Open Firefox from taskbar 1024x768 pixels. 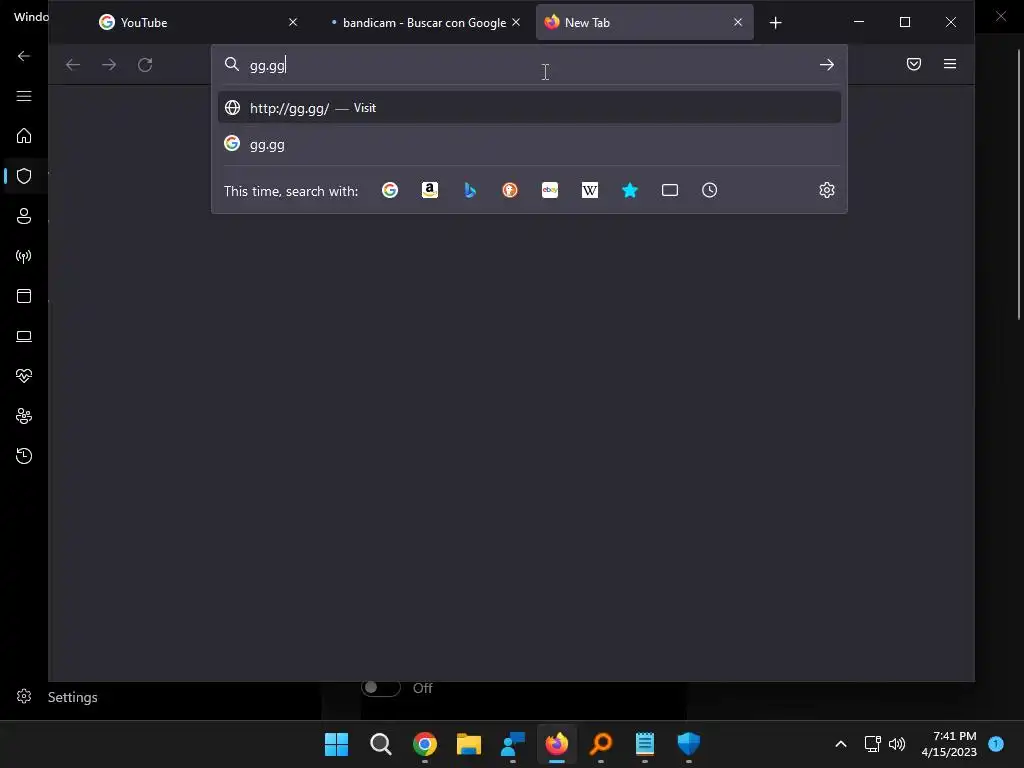556,744
